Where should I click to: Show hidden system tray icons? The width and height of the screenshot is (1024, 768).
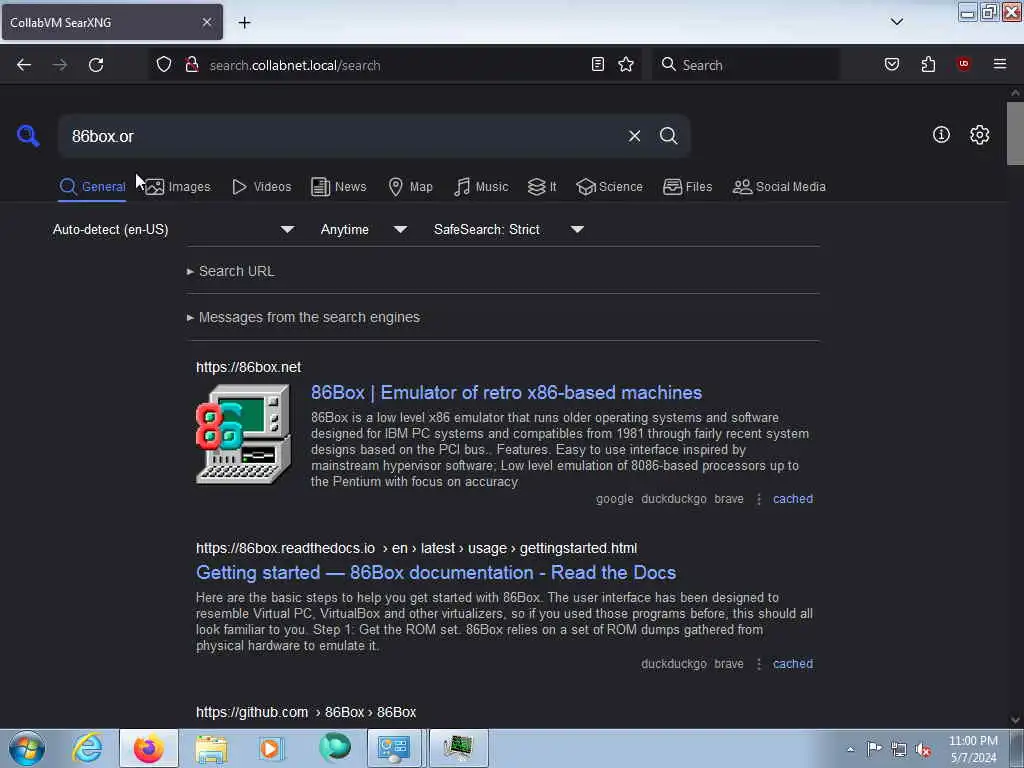(x=850, y=750)
